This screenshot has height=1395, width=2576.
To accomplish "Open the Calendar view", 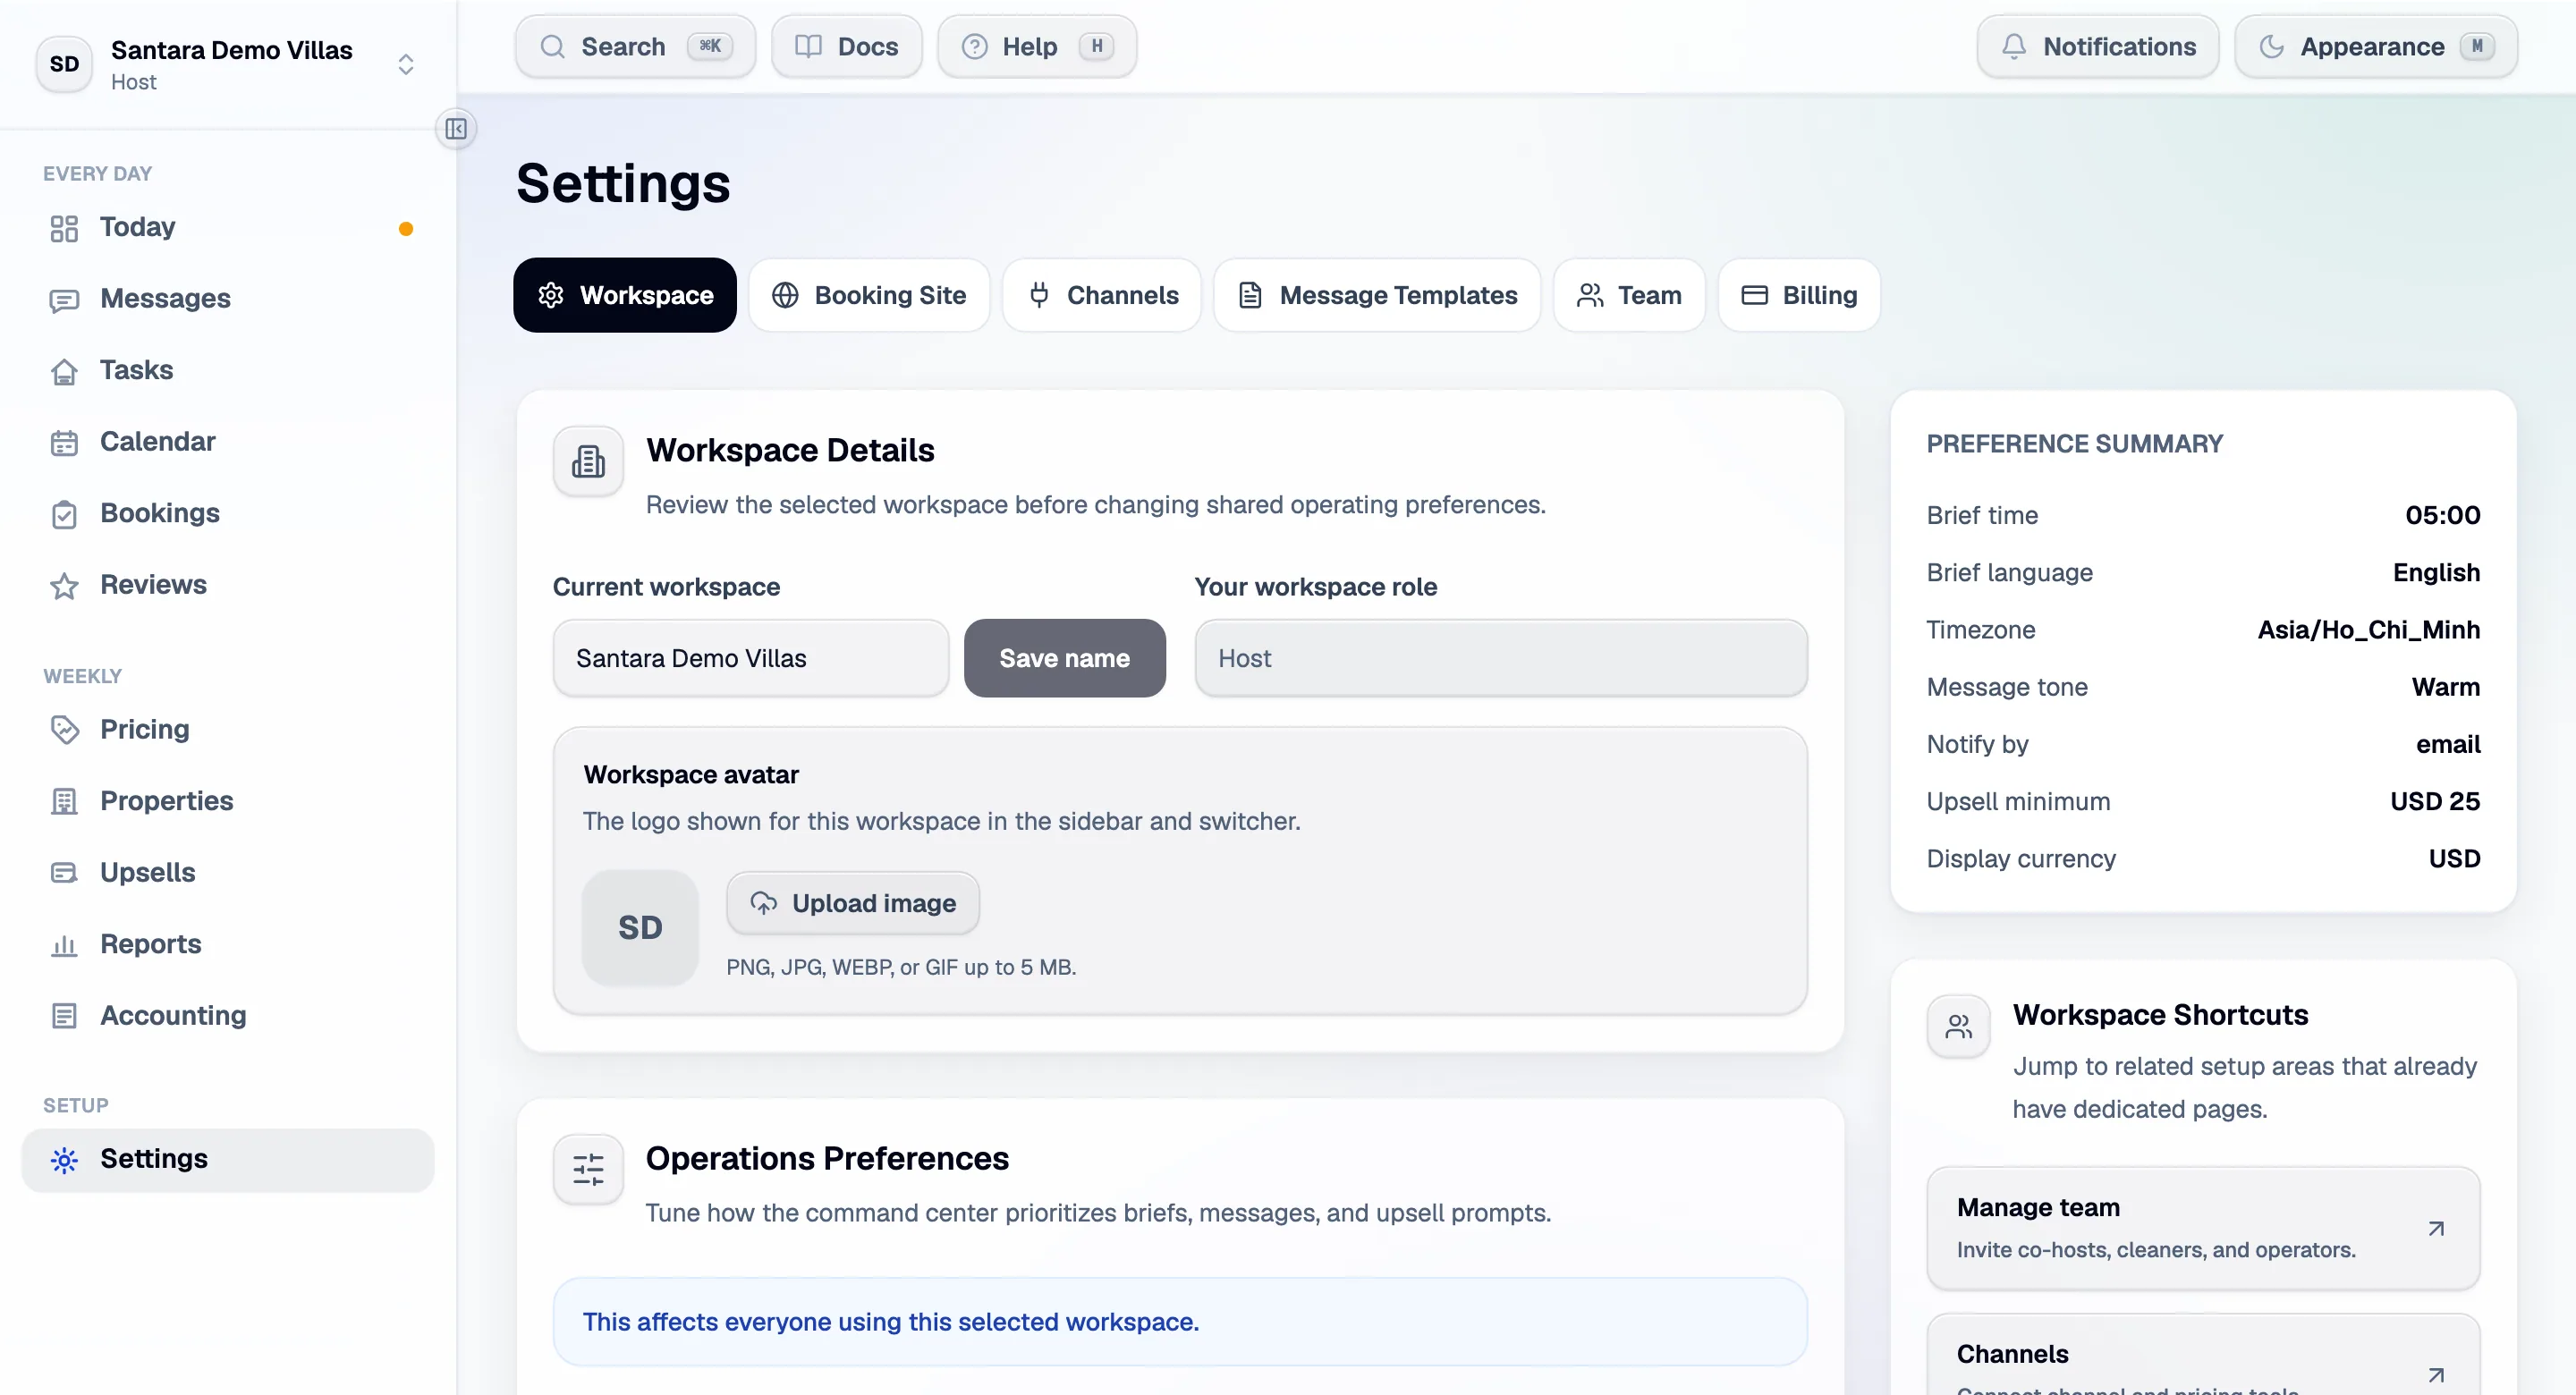I will click(x=228, y=442).
